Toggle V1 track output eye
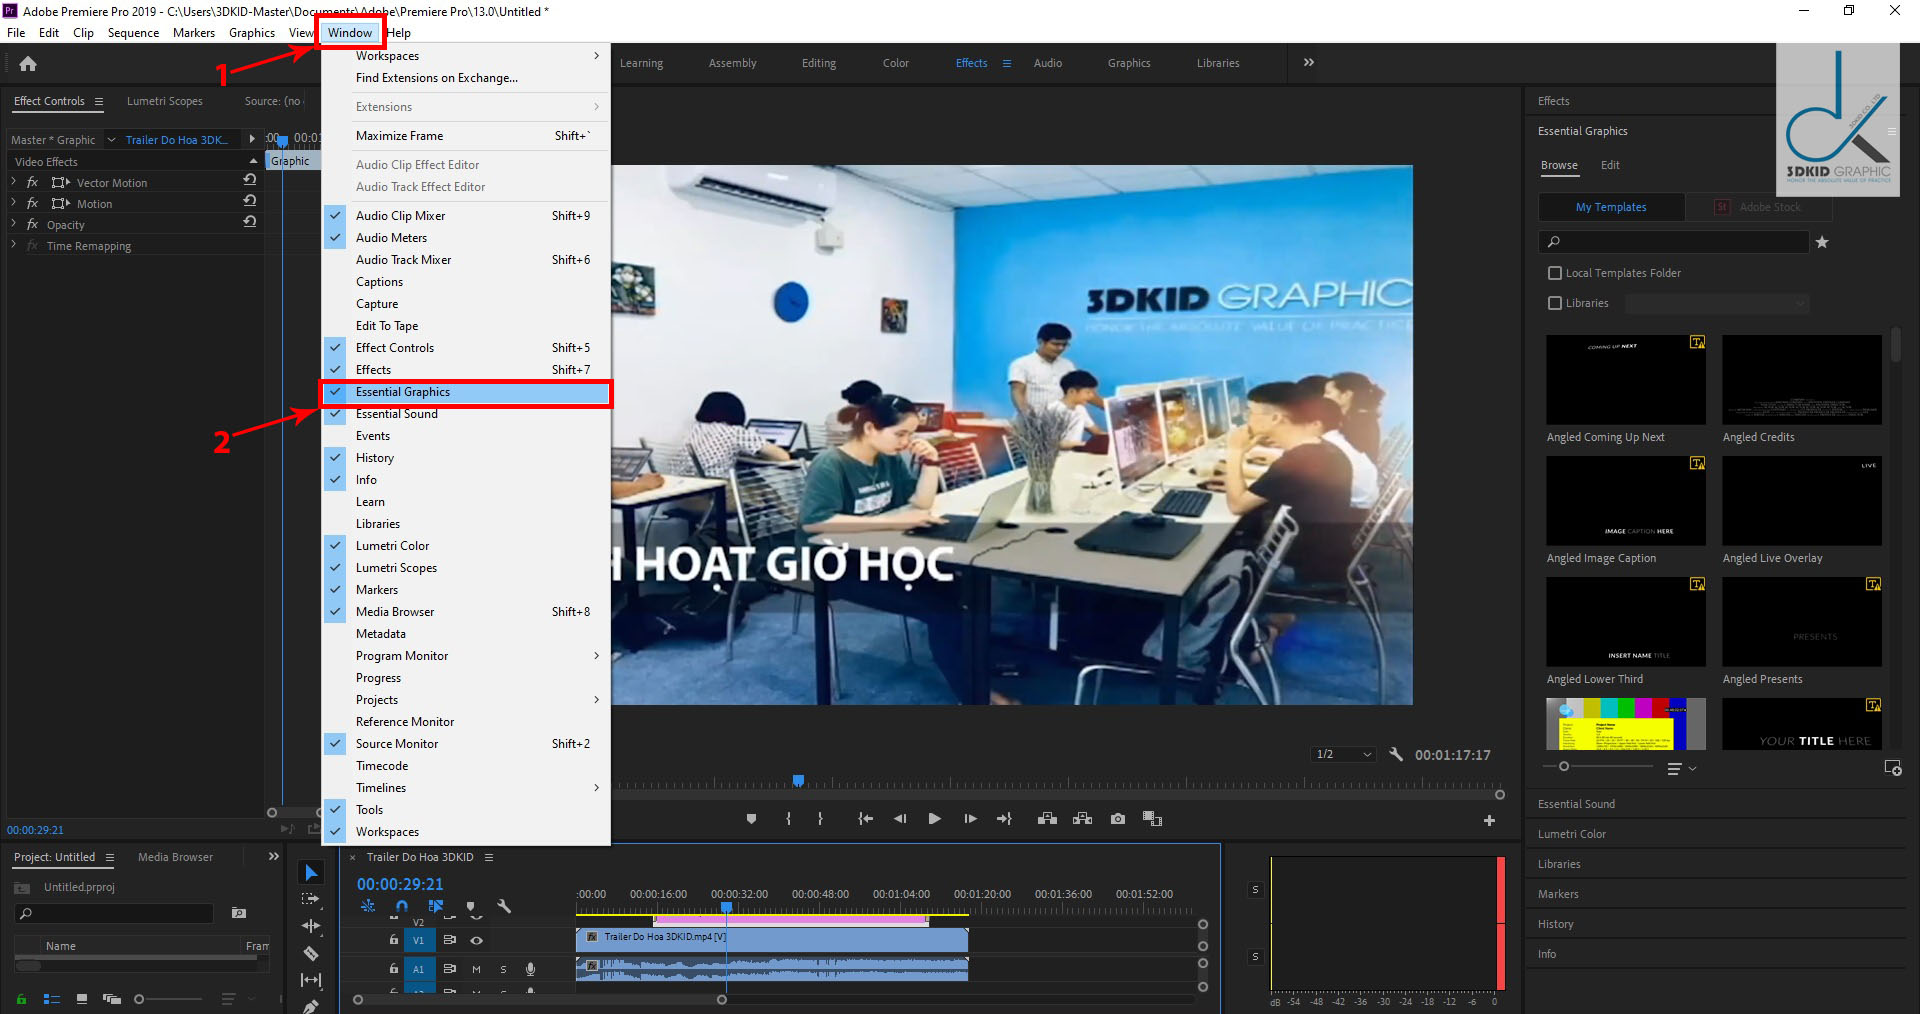 coord(477,940)
